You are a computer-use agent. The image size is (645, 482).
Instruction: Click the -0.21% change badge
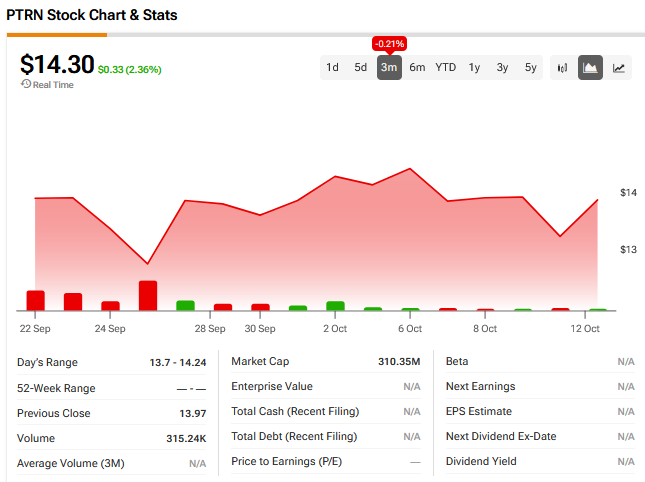[389, 44]
